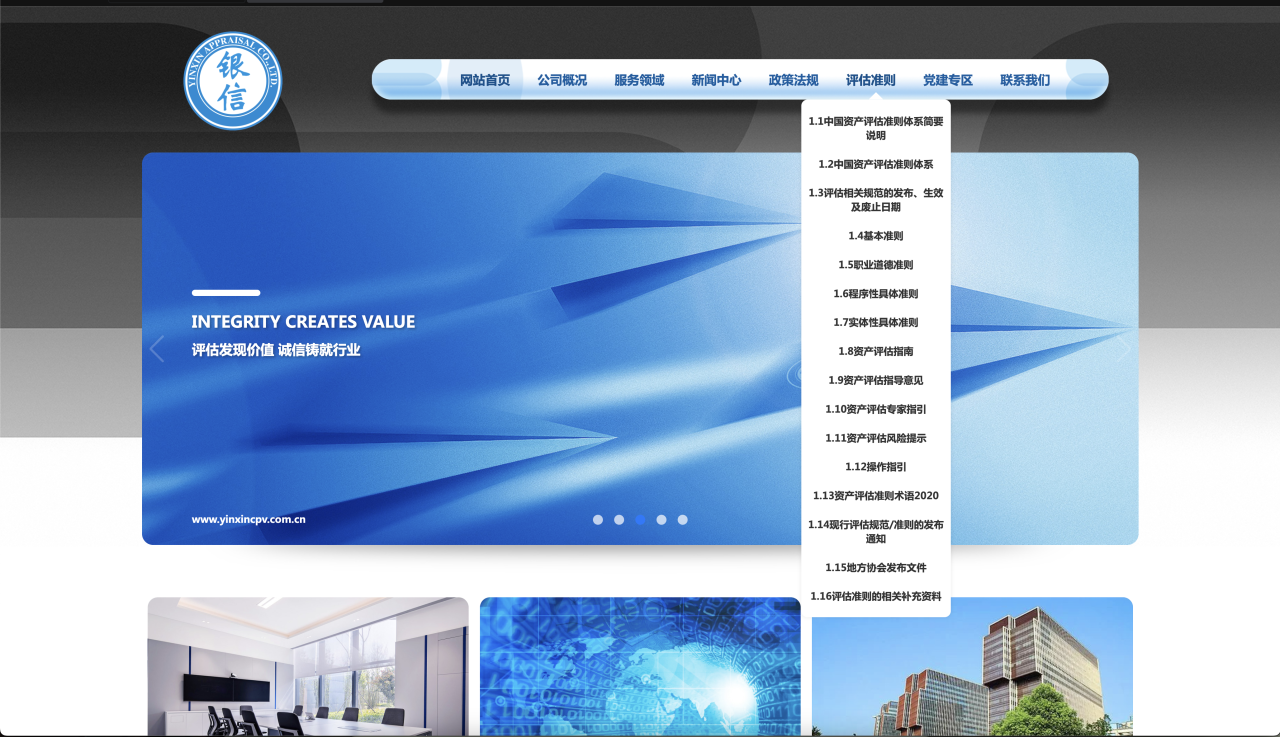
Task: Show the next banner slide arrow
Action: [1124, 349]
